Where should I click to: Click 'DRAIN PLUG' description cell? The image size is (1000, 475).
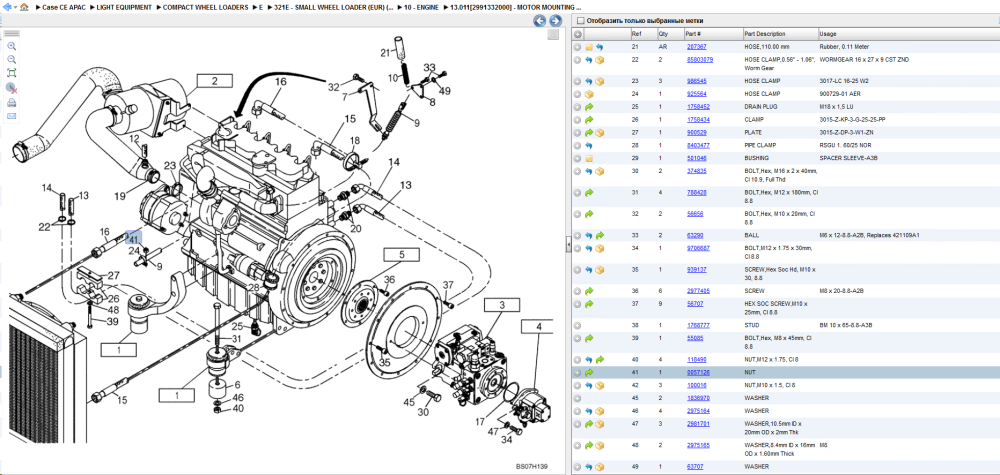click(759, 107)
